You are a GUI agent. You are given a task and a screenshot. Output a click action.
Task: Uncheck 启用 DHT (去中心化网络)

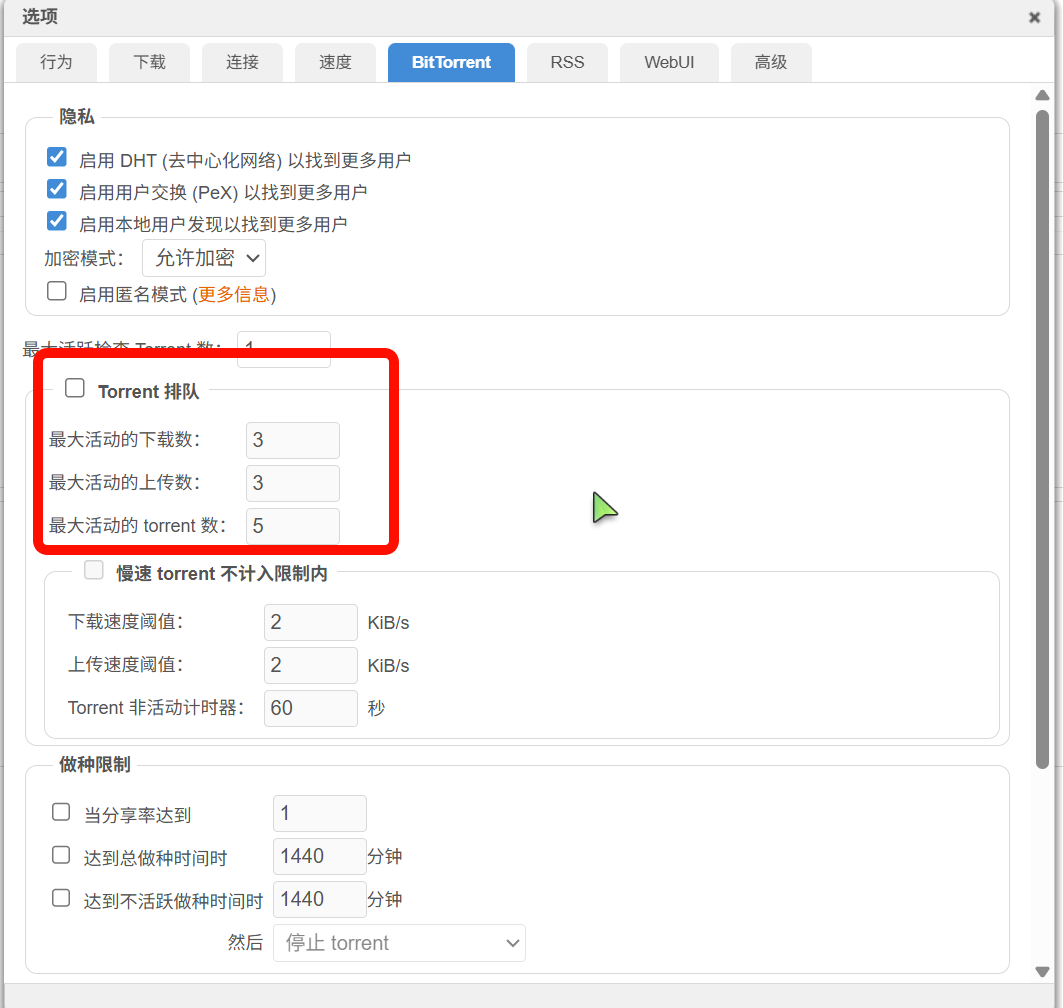(x=57, y=157)
